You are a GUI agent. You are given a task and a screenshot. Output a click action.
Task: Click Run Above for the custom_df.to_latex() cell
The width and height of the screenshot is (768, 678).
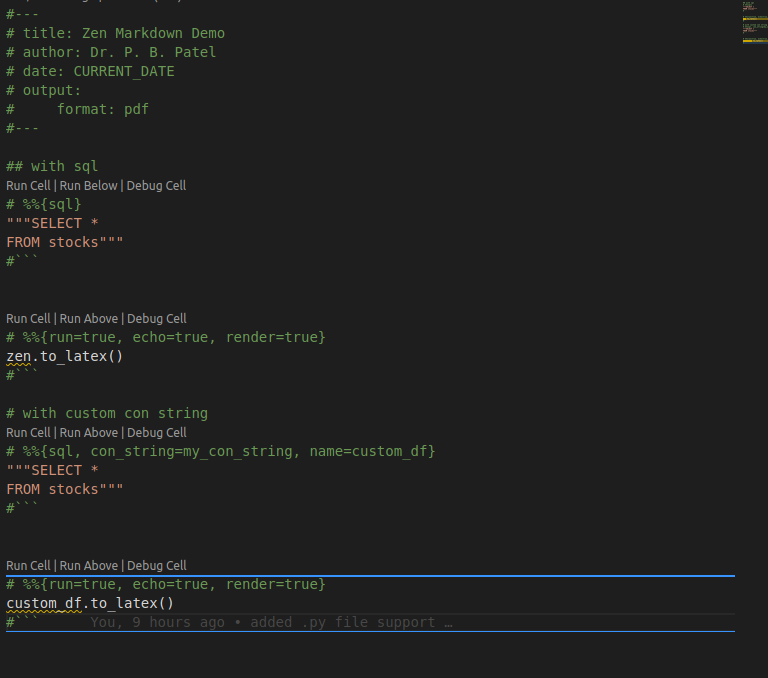click(x=89, y=565)
